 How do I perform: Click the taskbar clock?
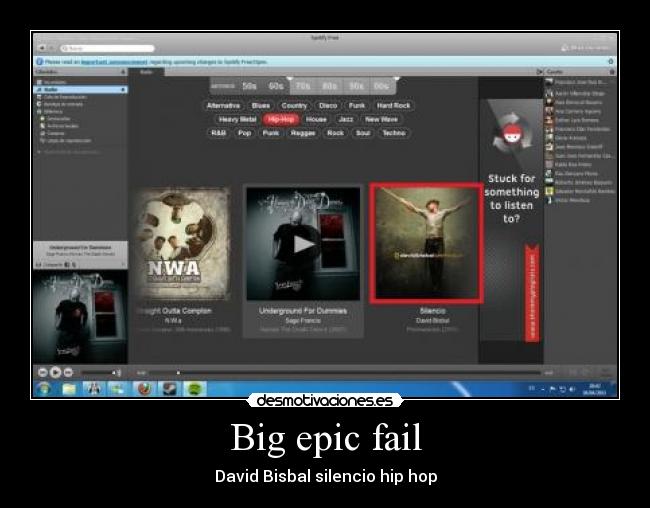594,389
